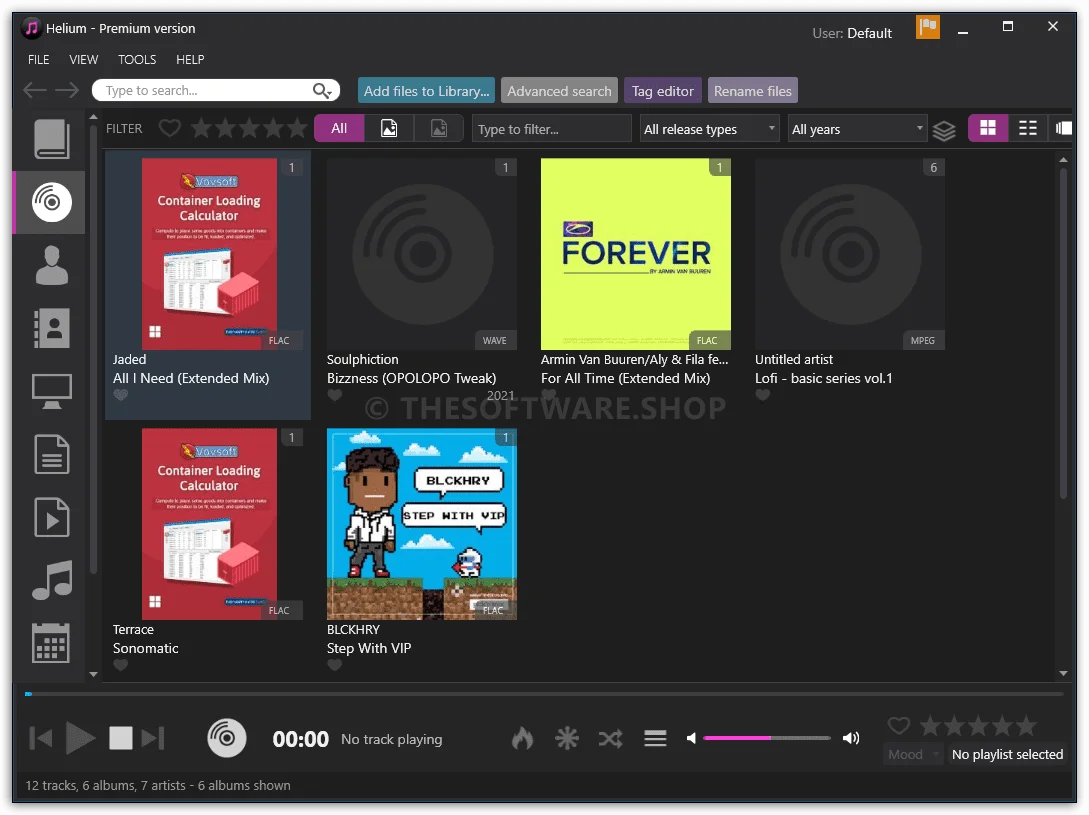The height and width of the screenshot is (815, 1089).
Task: Filter albums without cover pictures
Action: [439, 129]
